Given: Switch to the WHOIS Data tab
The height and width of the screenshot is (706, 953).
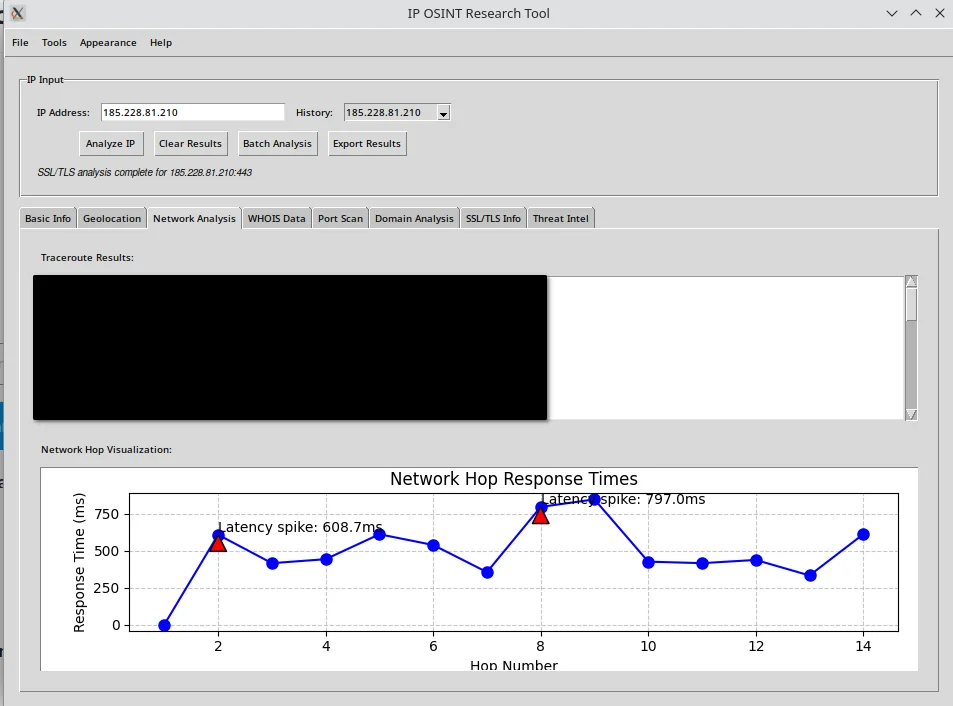Looking at the screenshot, I should click(x=277, y=219).
